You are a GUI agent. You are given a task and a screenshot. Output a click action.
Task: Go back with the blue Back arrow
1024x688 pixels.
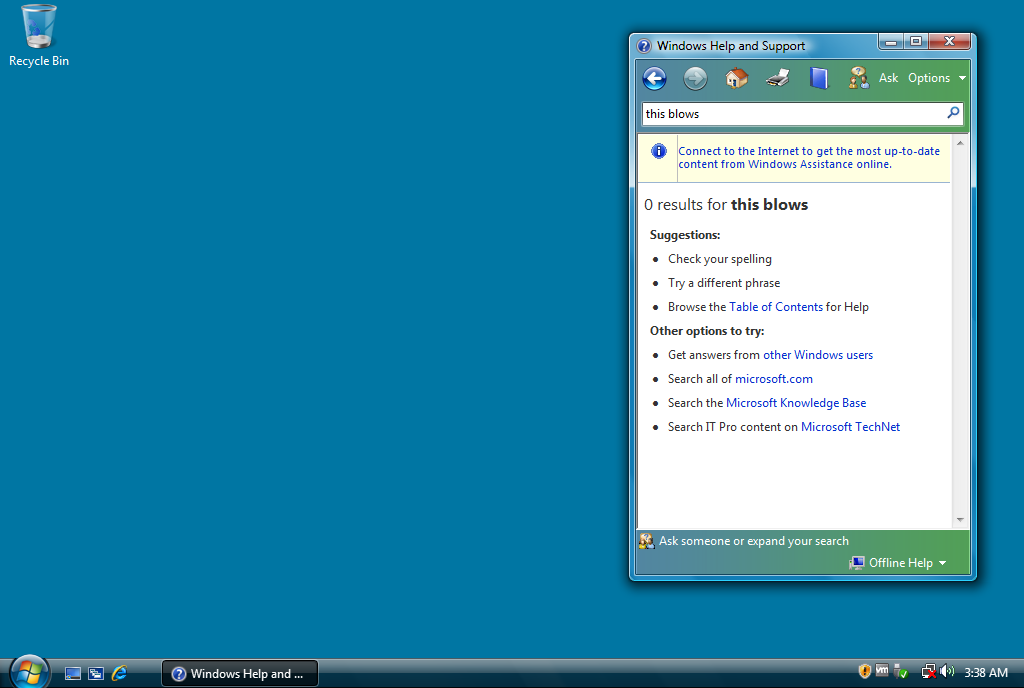tap(654, 78)
